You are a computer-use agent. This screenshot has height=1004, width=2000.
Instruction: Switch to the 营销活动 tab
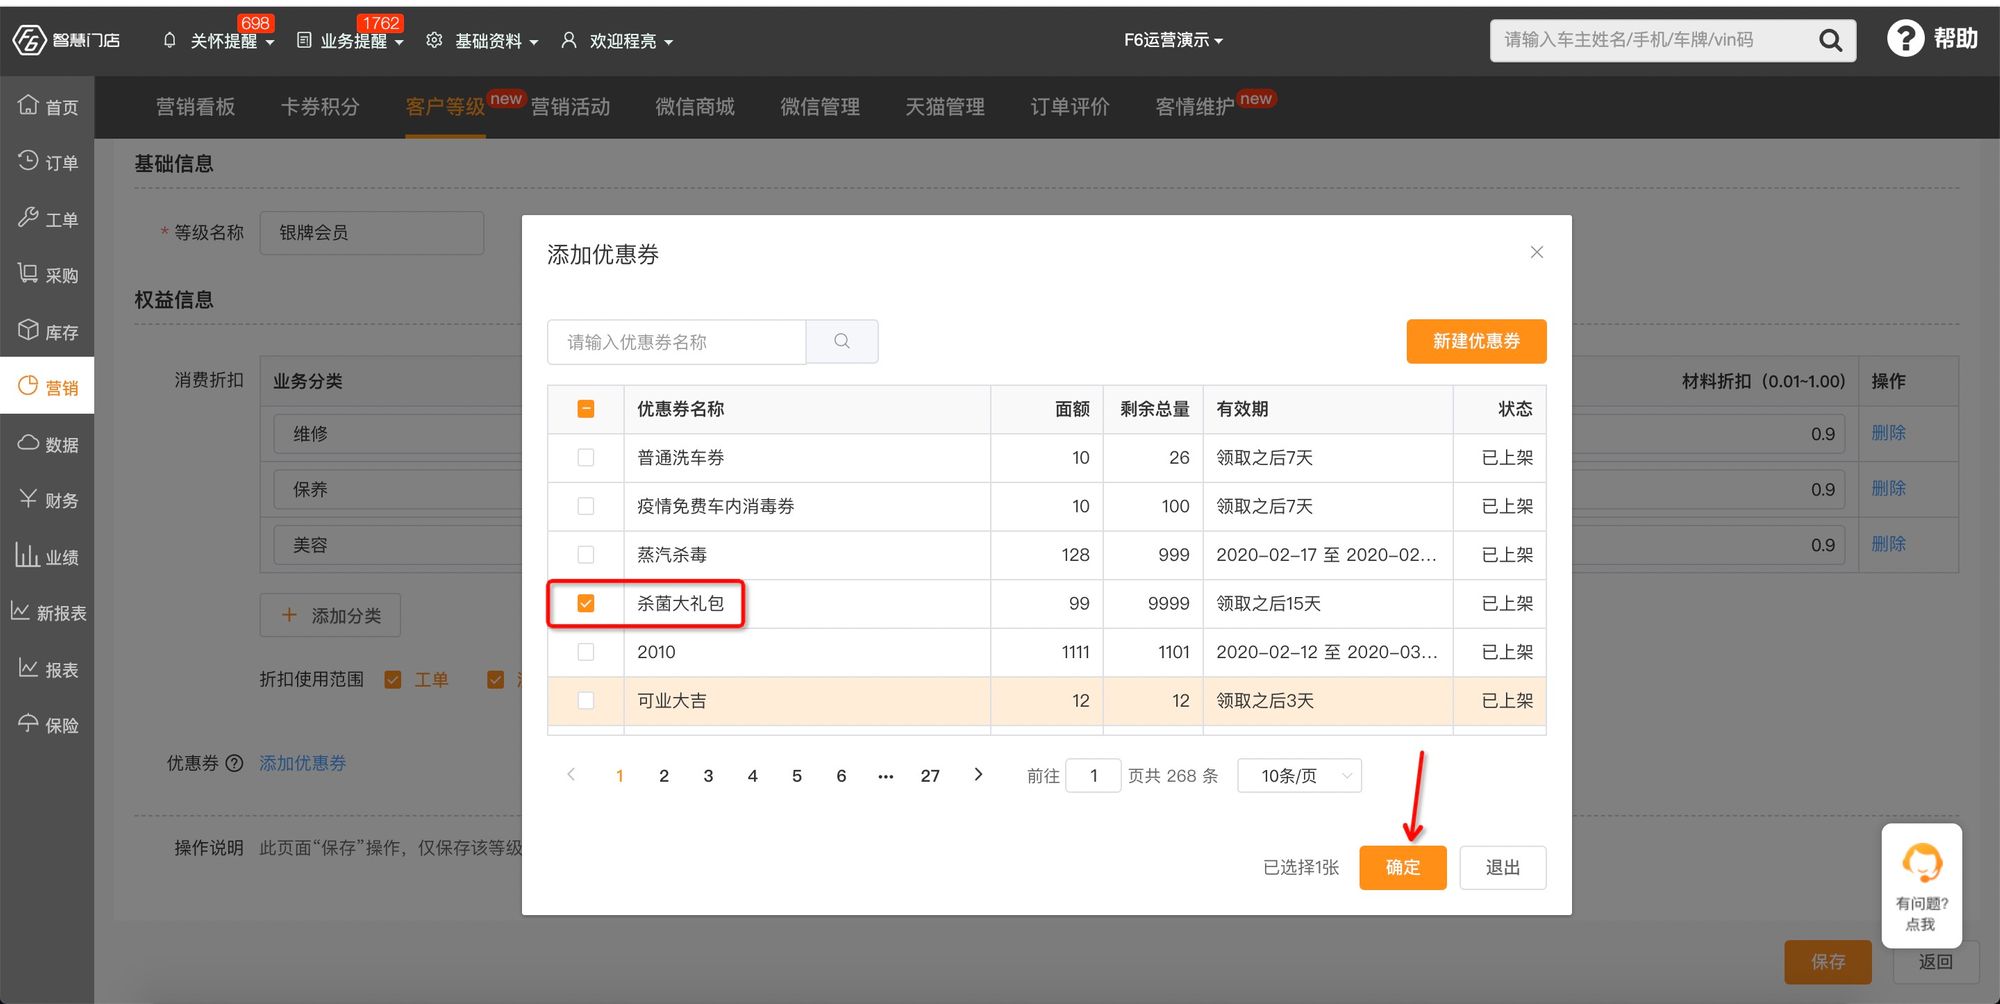pyautogui.click(x=570, y=107)
